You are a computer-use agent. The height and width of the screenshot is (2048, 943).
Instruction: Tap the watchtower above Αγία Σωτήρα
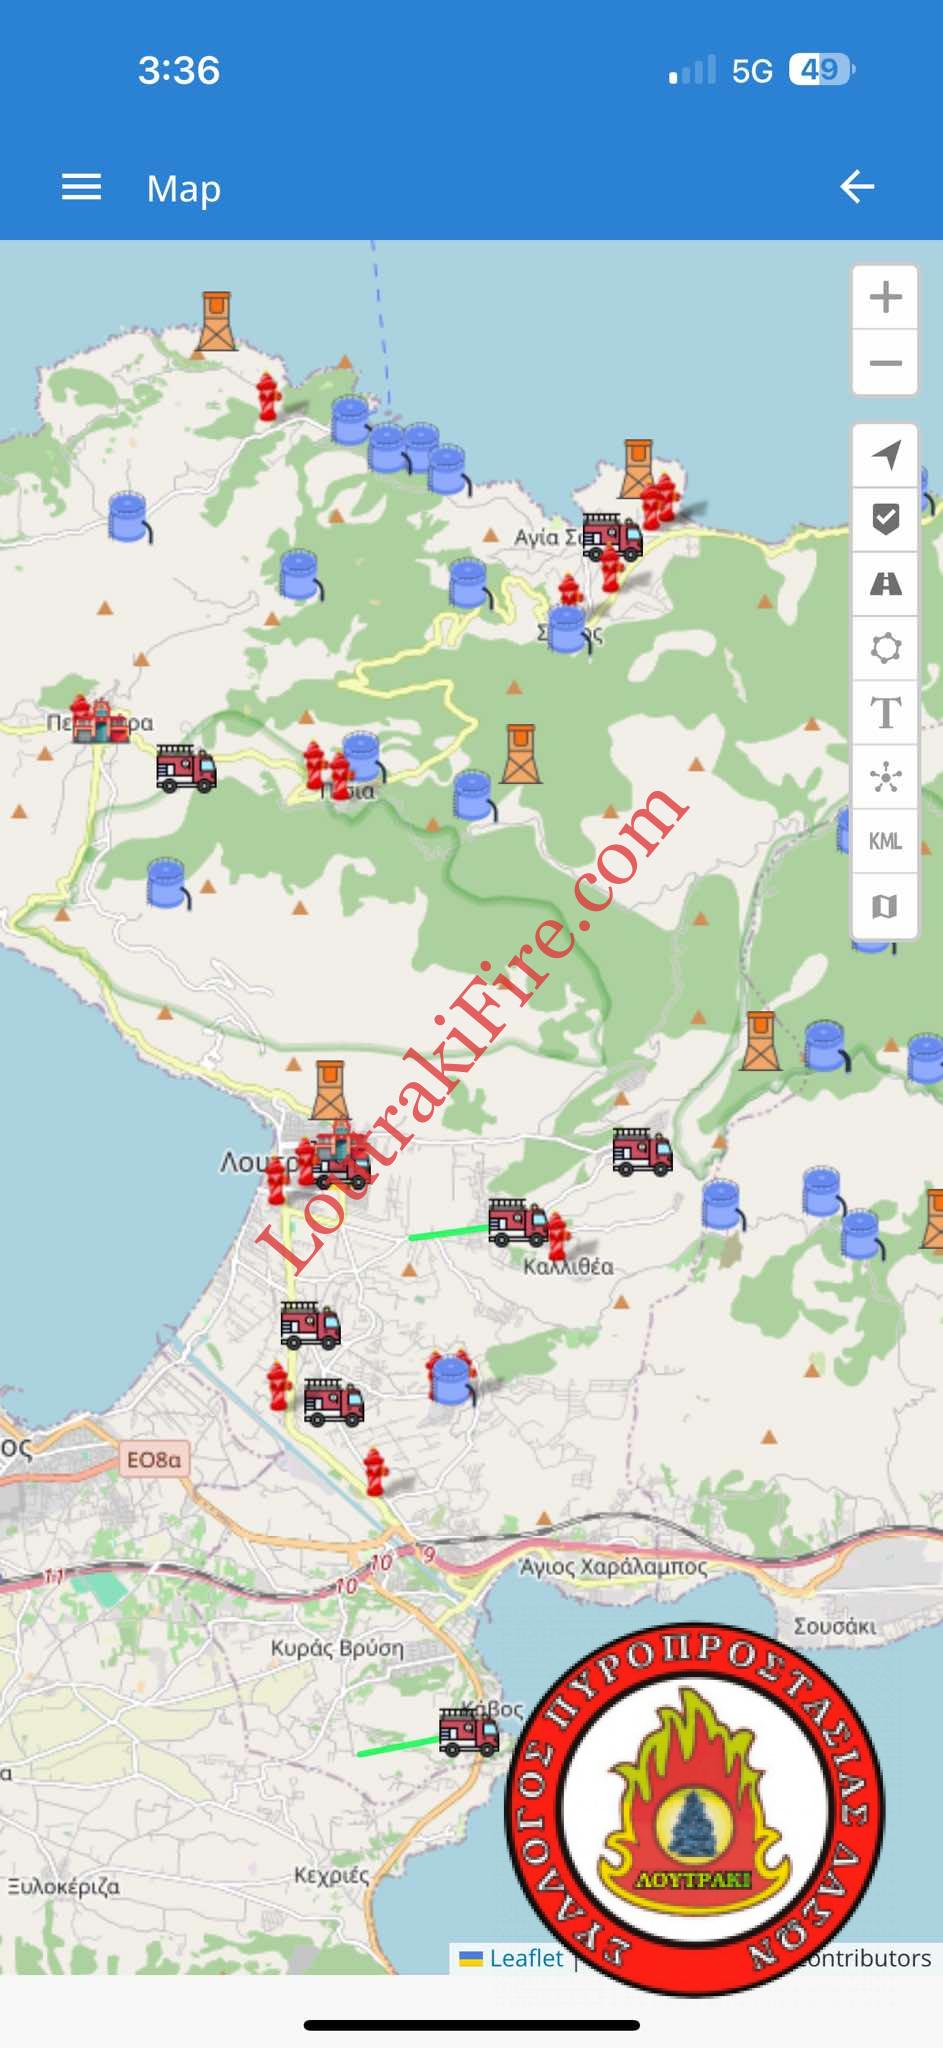click(637, 468)
